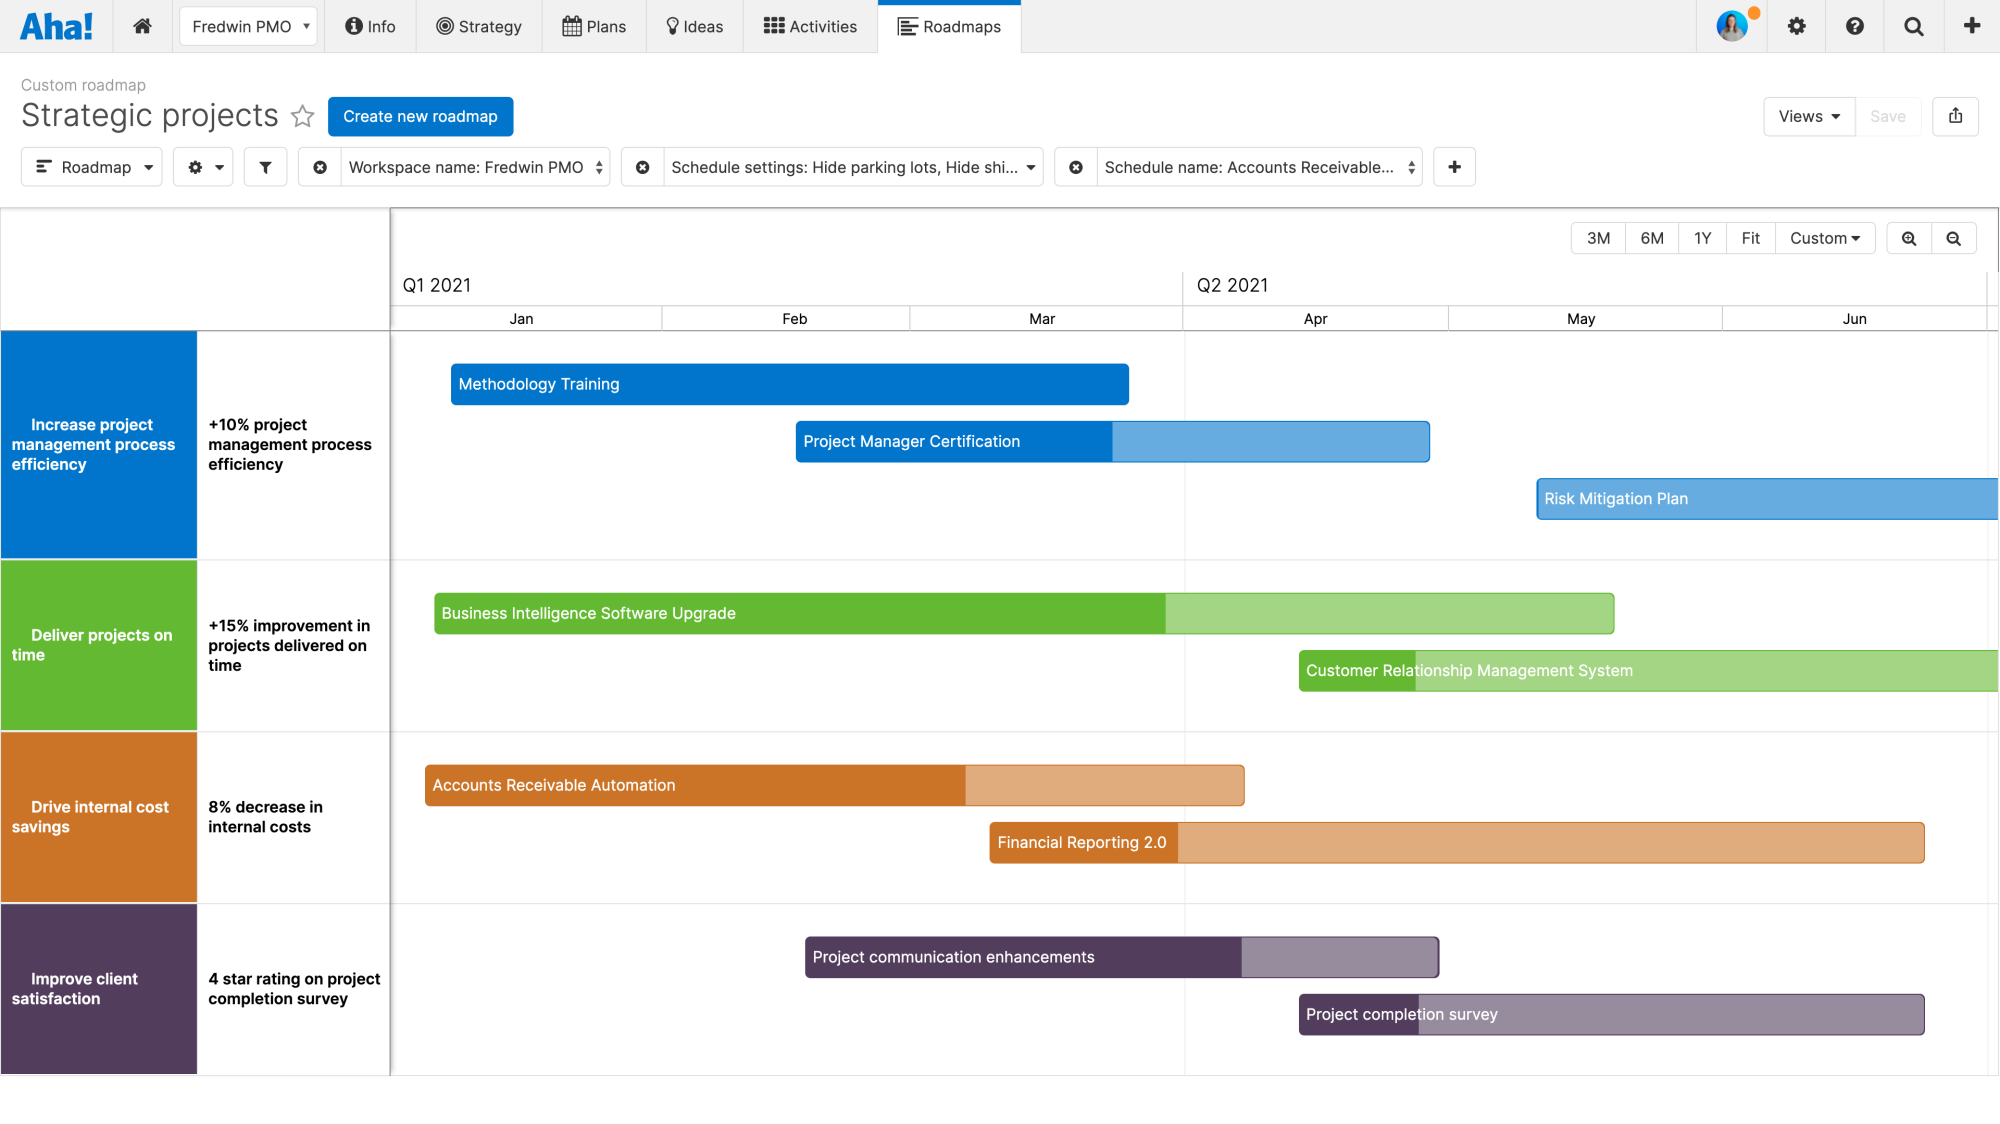Click the Create new roadmap button
Viewport: 2000px width, 1124px height.
tap(419, 115)
